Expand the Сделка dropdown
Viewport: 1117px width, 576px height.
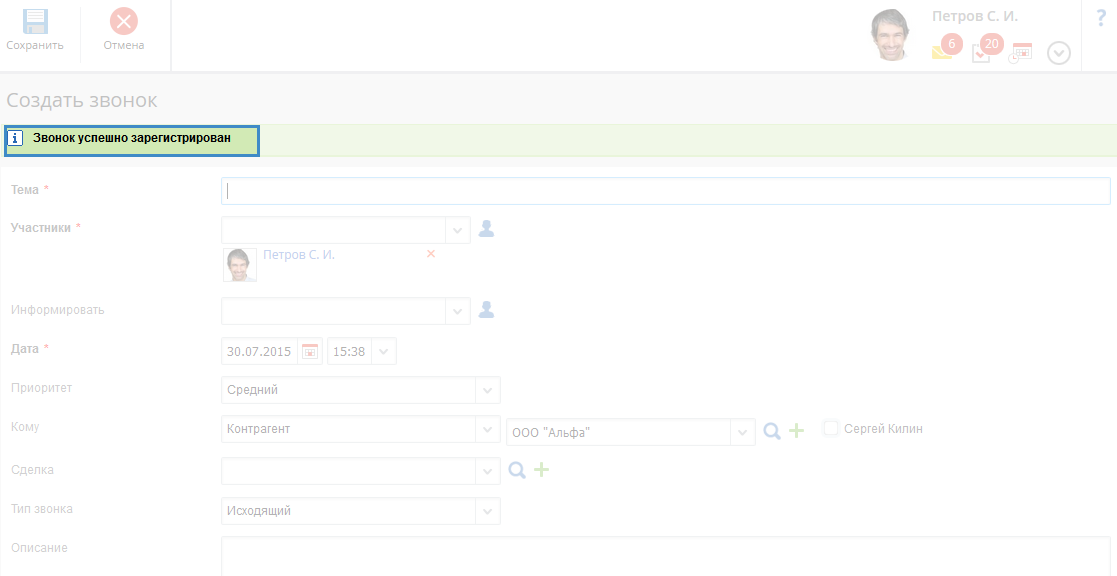coord(487,471)
